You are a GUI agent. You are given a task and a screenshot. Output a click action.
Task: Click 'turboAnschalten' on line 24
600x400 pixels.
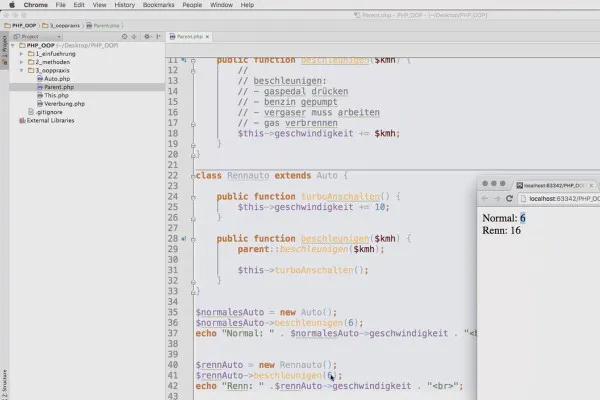(x=341, y=197)
